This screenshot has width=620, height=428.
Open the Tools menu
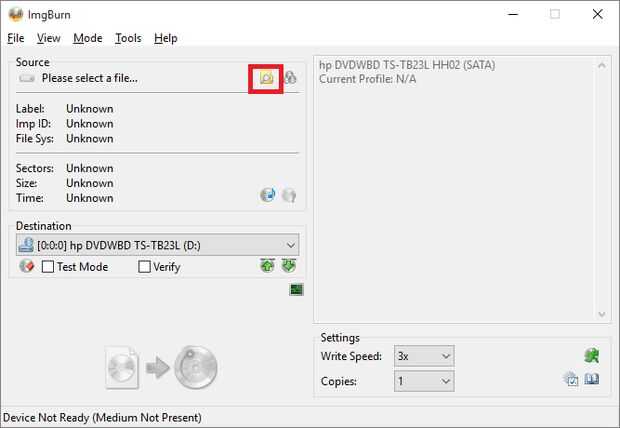click(x=128, y=38)
